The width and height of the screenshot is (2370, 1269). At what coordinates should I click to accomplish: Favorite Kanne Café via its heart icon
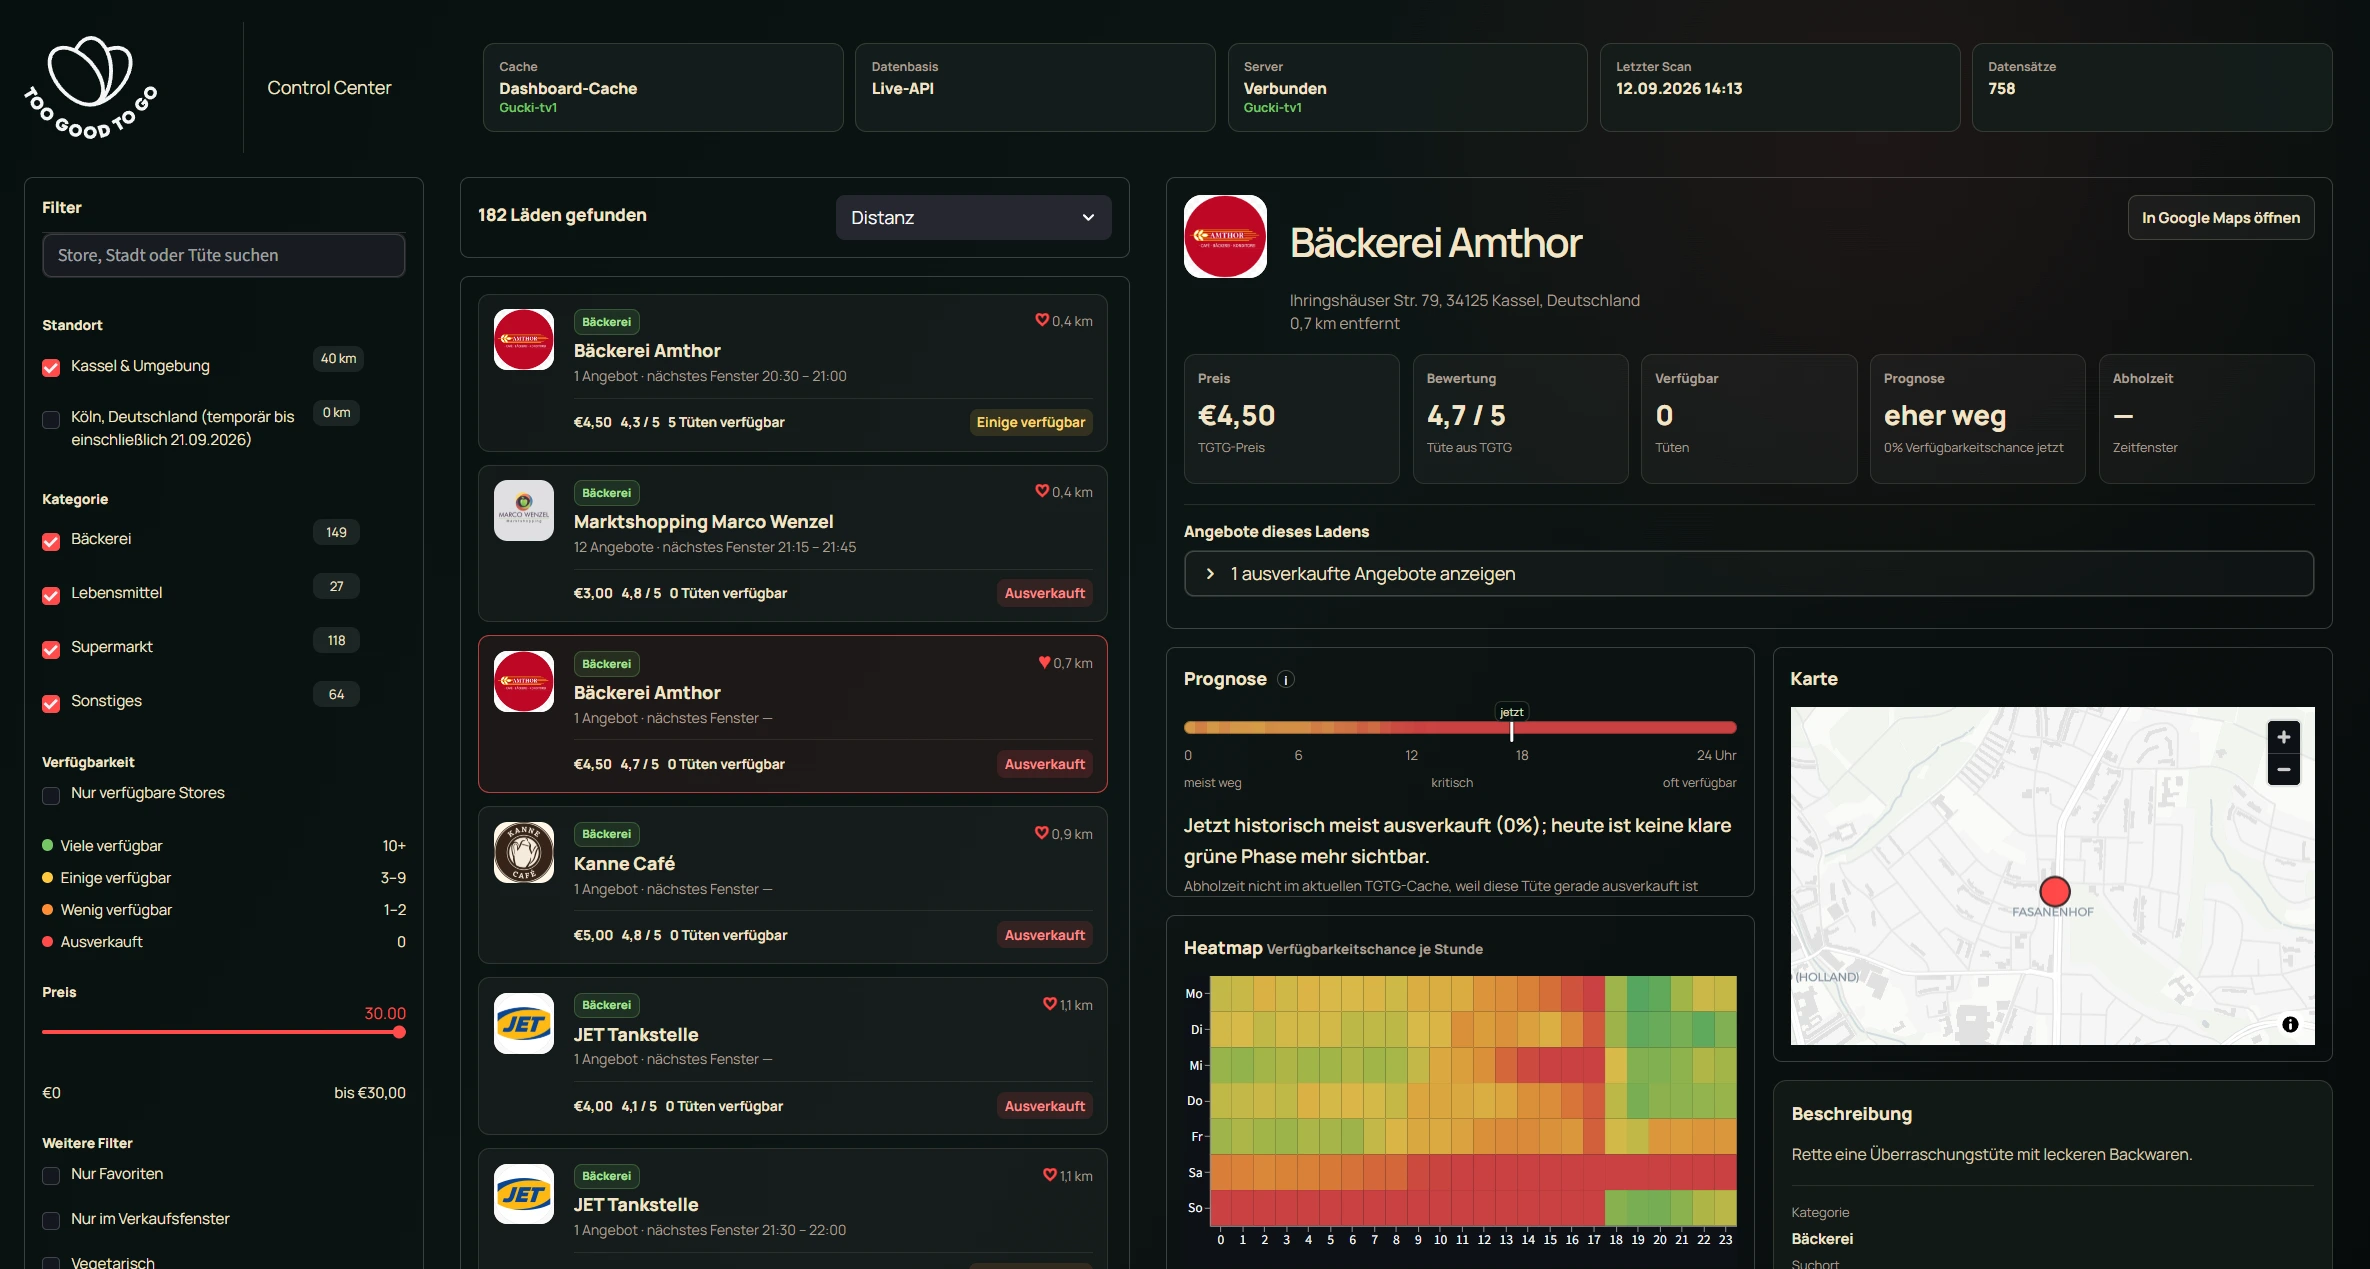tap(1041, 833)
